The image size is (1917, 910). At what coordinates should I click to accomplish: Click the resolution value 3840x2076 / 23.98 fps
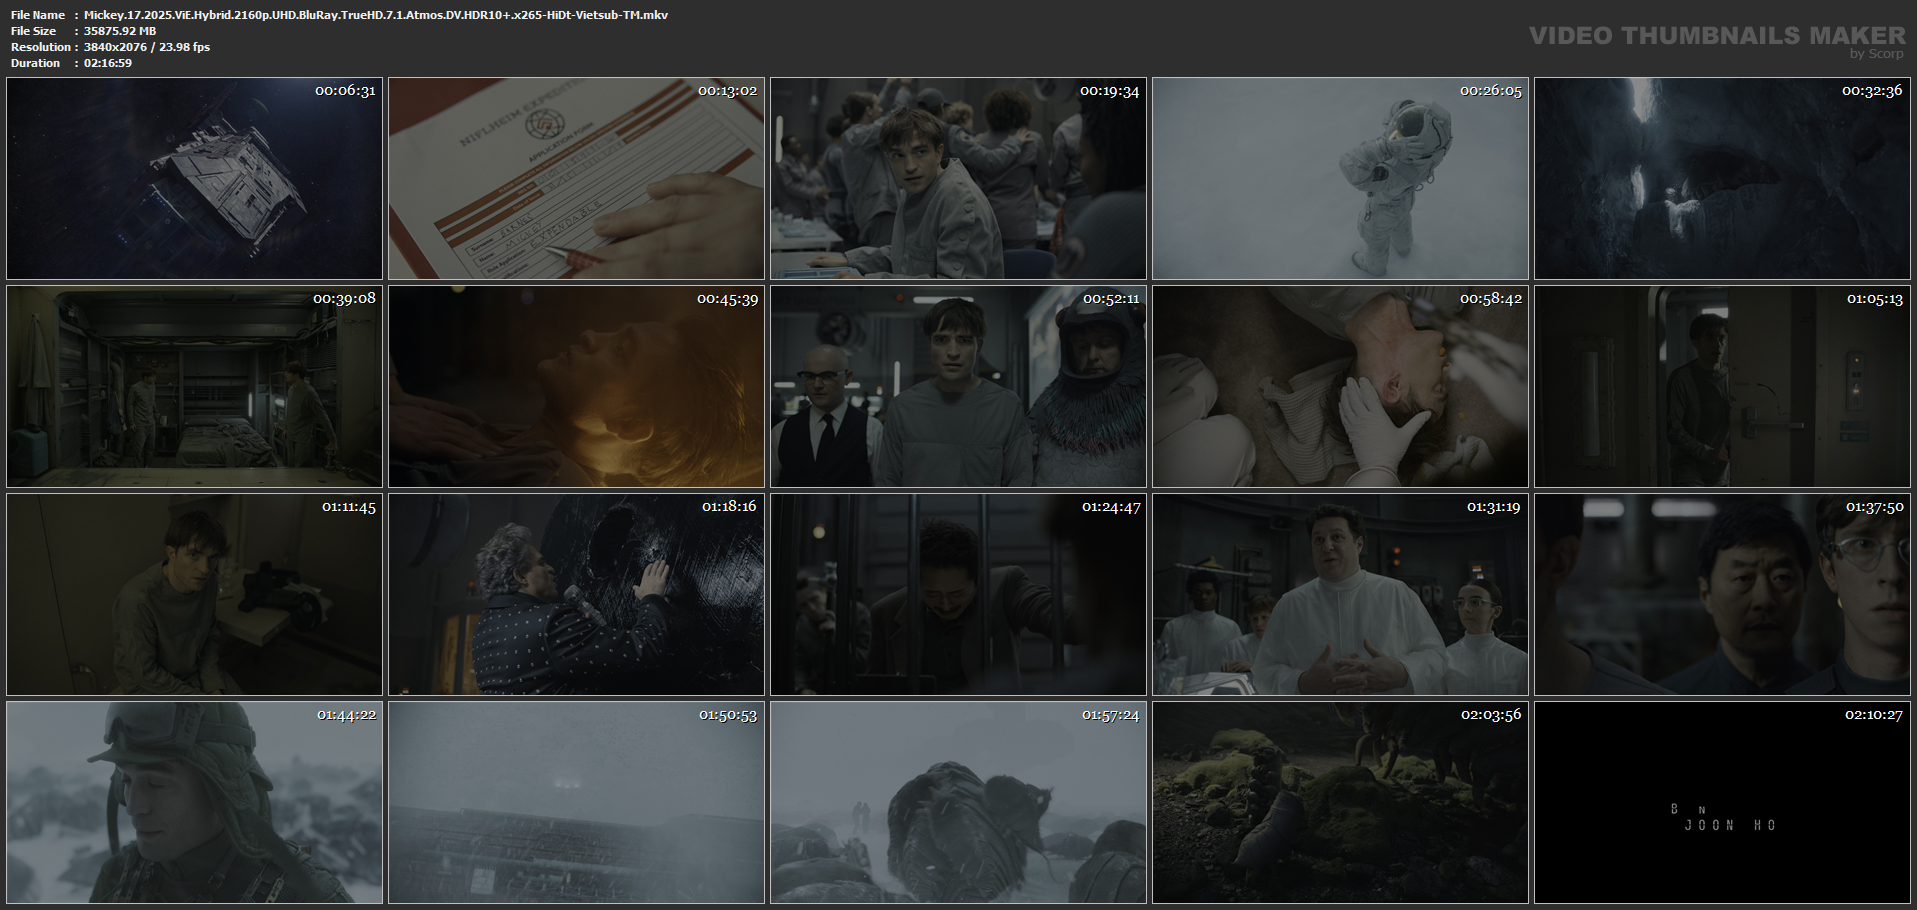pos(147,47)
